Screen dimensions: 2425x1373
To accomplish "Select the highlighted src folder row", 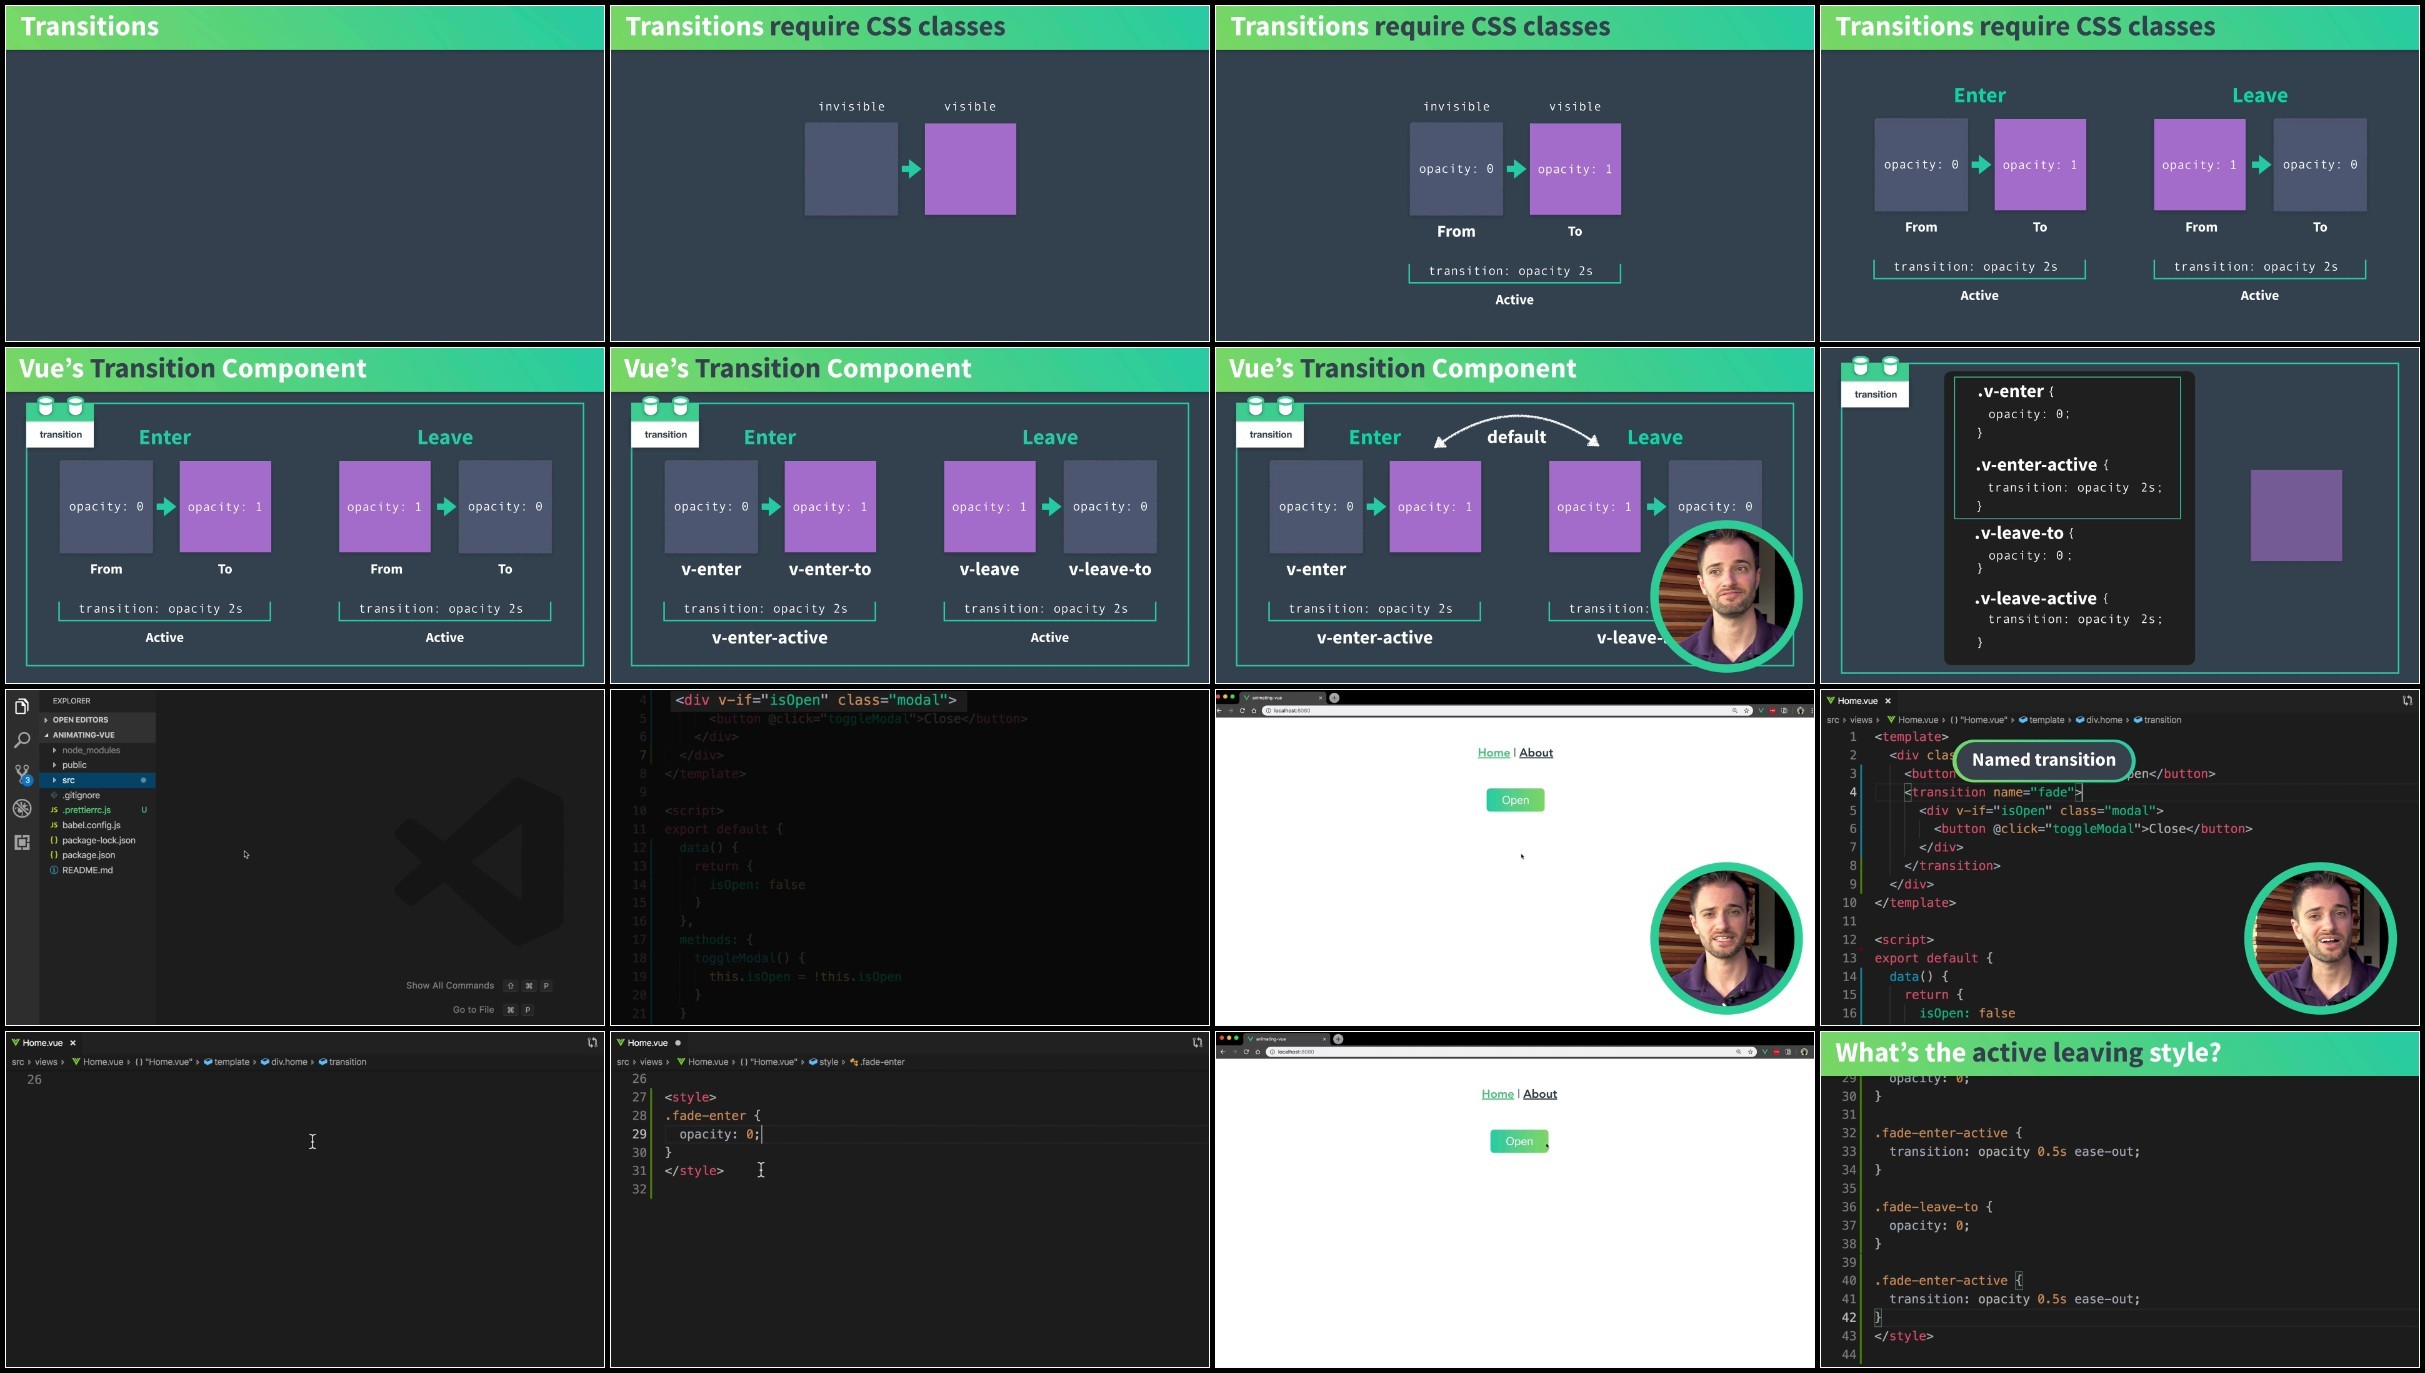I will pyautogui.click(x=97, y=780).
